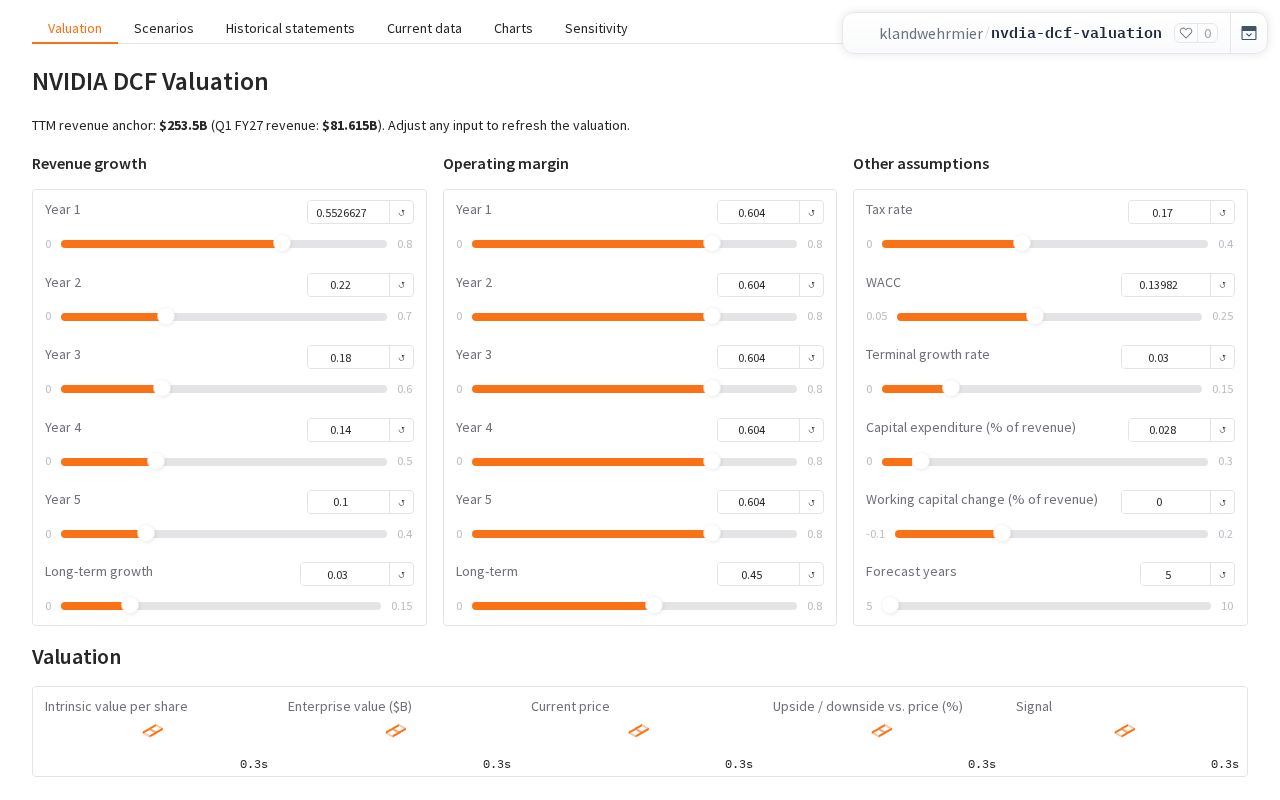Adjust Terminal growth rate slider

tap(1042, 389)
